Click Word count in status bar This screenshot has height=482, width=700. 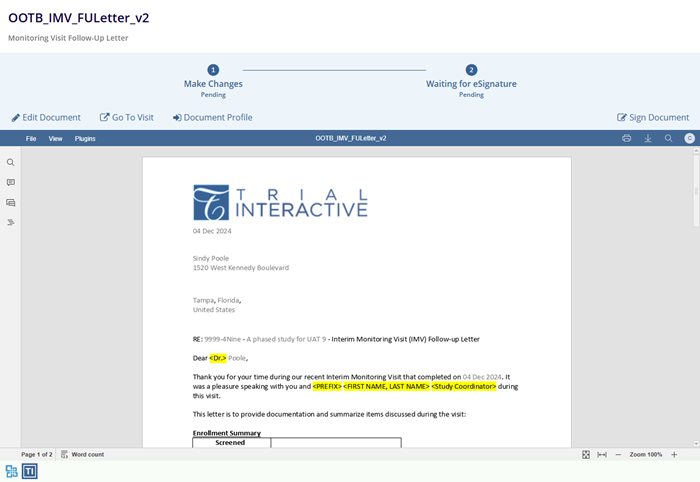[x=82, y=454]
